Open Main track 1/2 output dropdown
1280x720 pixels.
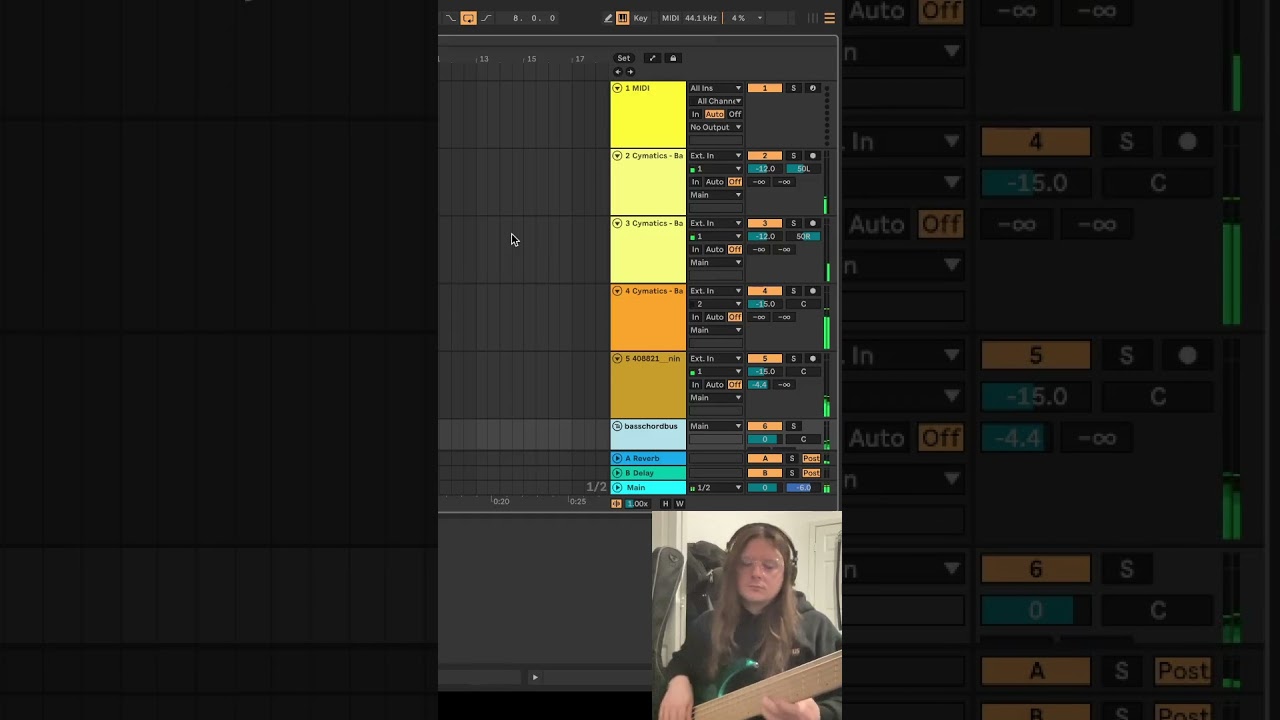coord(716,488)
